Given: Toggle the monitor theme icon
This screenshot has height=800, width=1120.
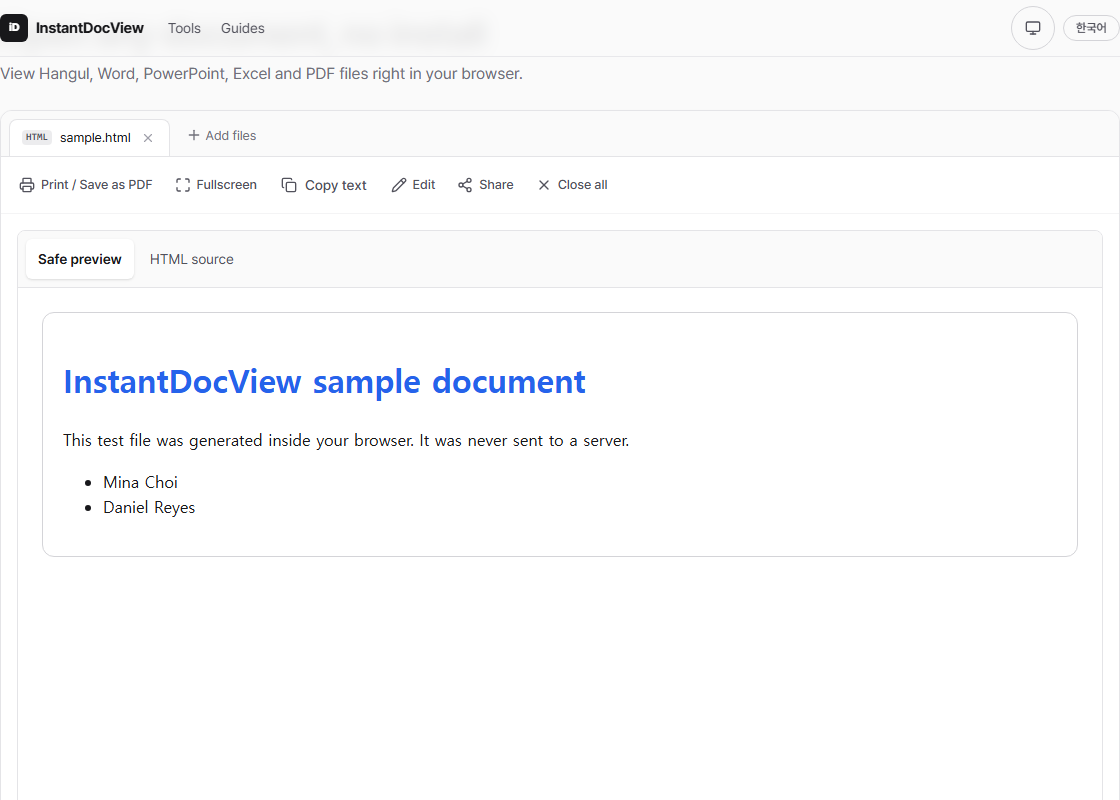Looking at the screenshot, I should tap(1032, 28).
